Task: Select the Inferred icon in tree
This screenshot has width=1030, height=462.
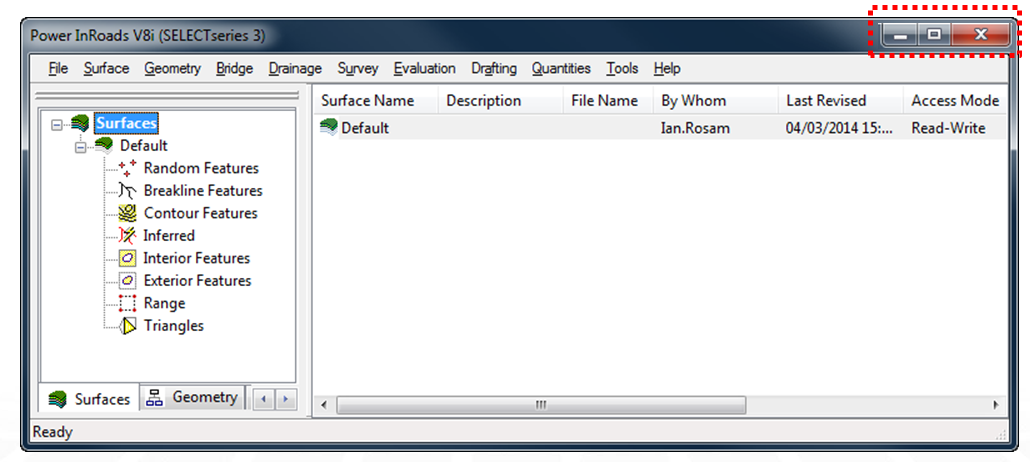Action: [x=128, y=235]
